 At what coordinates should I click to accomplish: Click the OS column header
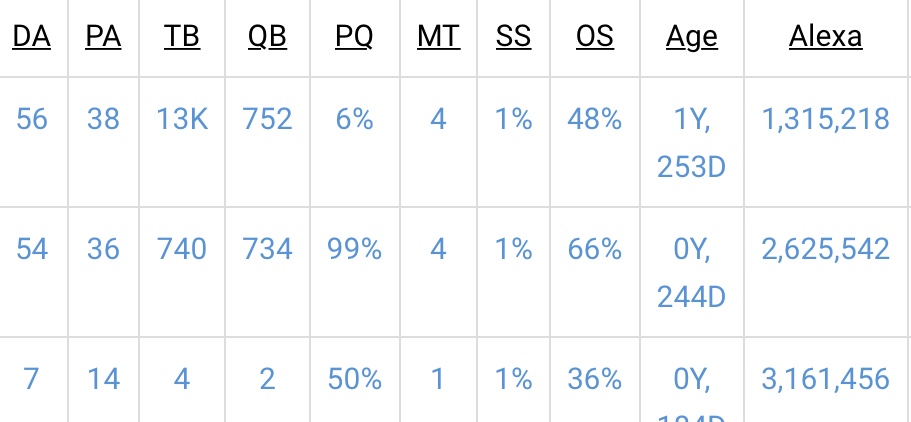pyautogui.click(x=595, y=37)
